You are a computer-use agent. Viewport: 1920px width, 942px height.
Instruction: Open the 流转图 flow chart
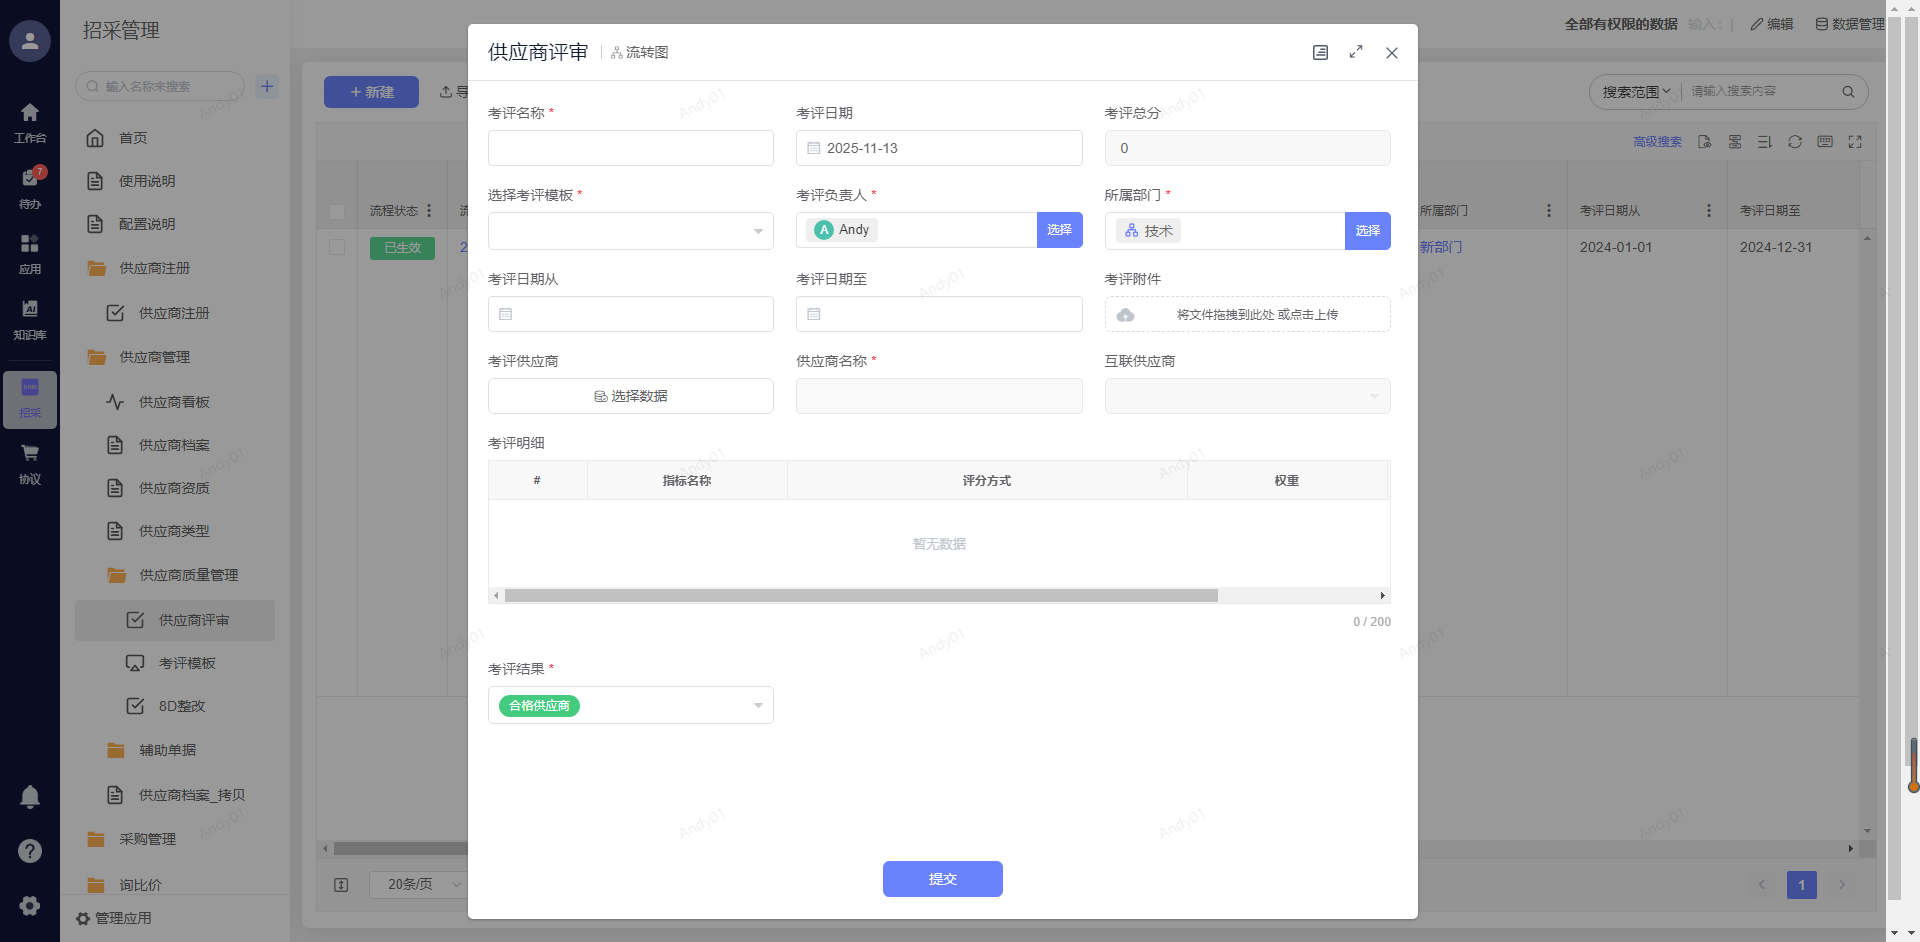[640, 52]
